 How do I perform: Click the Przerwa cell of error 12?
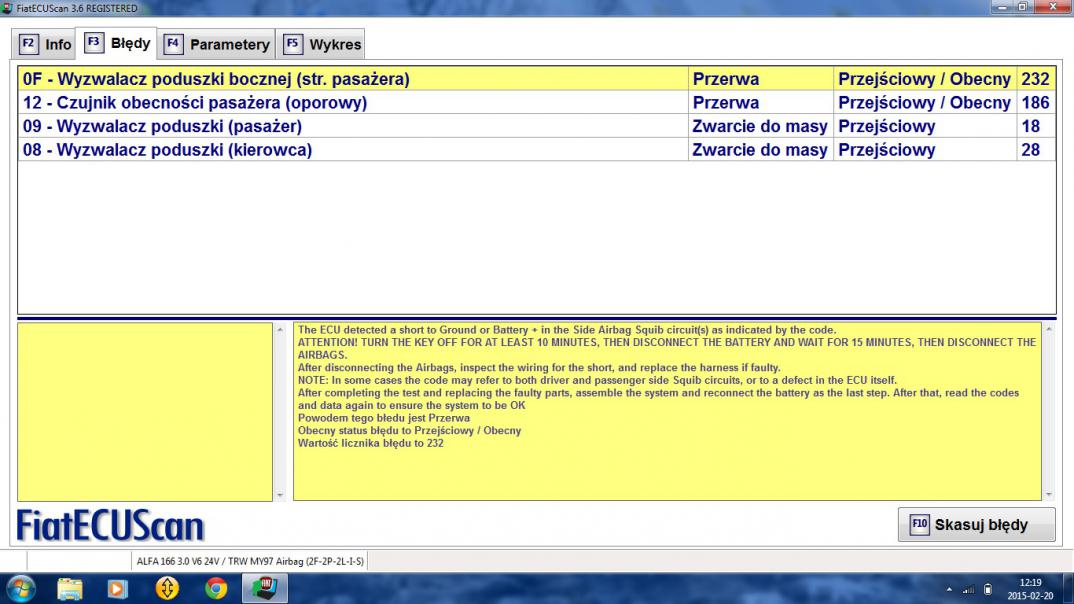[760, 103]
